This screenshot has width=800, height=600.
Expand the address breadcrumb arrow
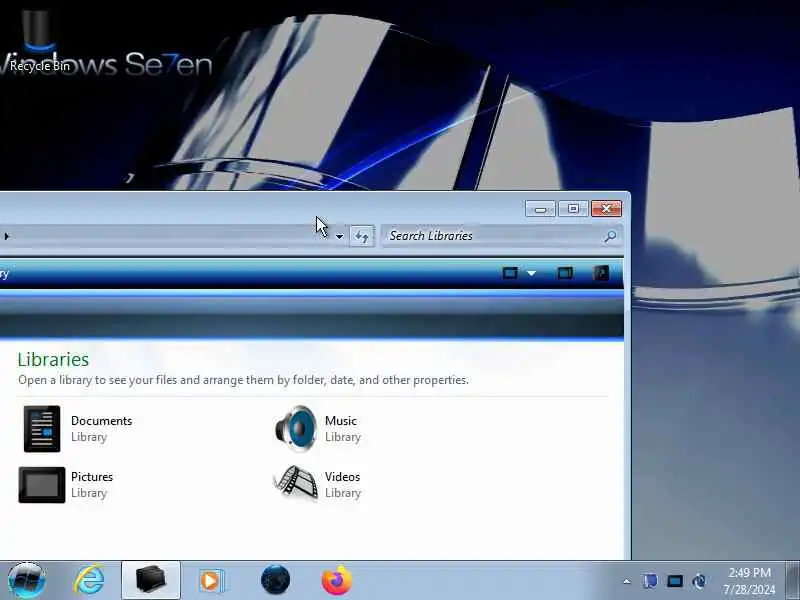[6, 236]
